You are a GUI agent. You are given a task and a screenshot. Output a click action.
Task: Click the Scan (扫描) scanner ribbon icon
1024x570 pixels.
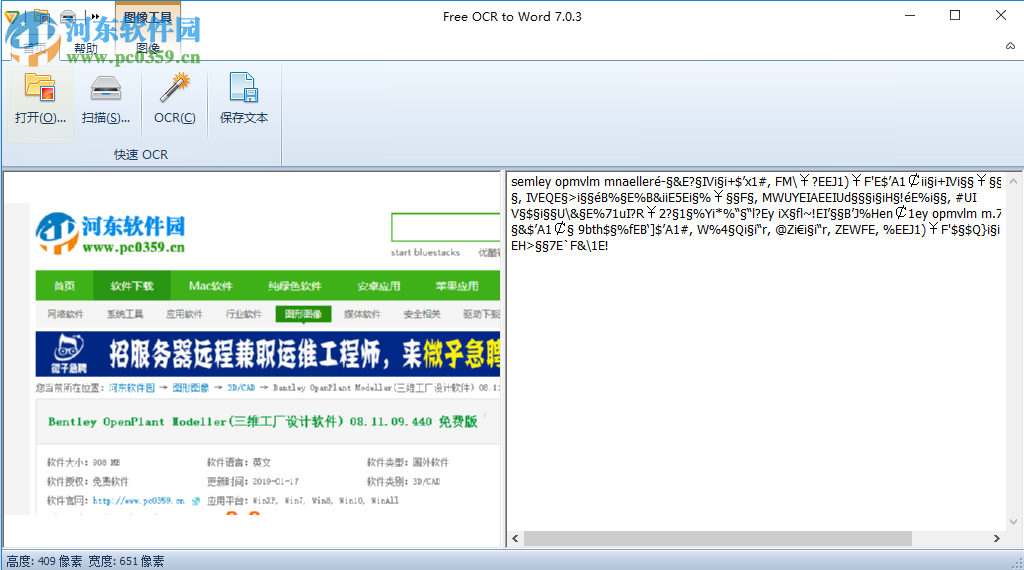(106, 87)
